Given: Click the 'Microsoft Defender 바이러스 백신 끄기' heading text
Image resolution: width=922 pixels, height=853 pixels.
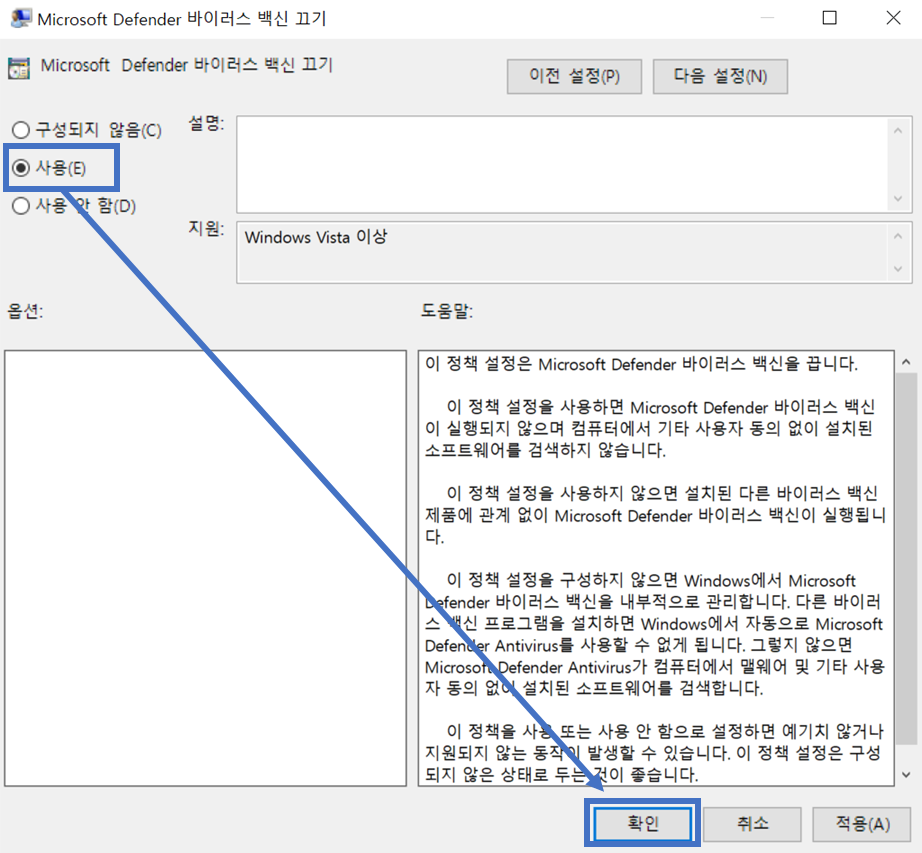Looking at the screenshot, I should (187, 65).
